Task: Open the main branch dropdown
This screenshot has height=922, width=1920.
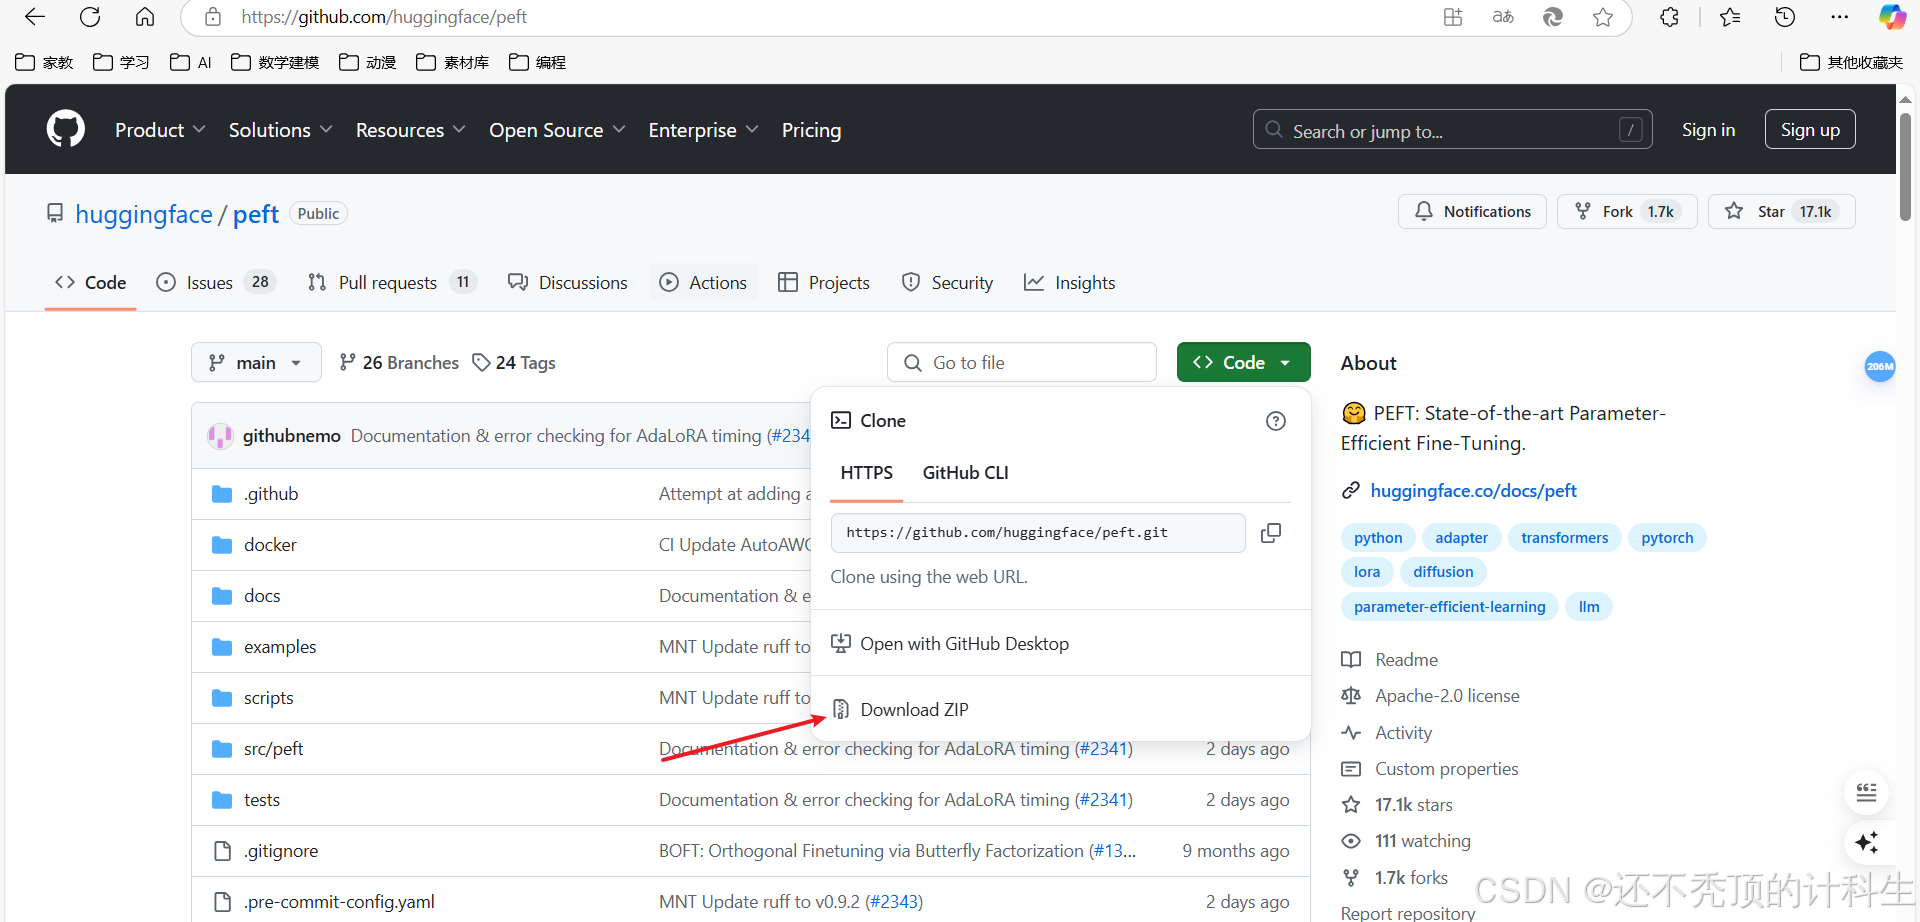Action: tap(256, 363)
